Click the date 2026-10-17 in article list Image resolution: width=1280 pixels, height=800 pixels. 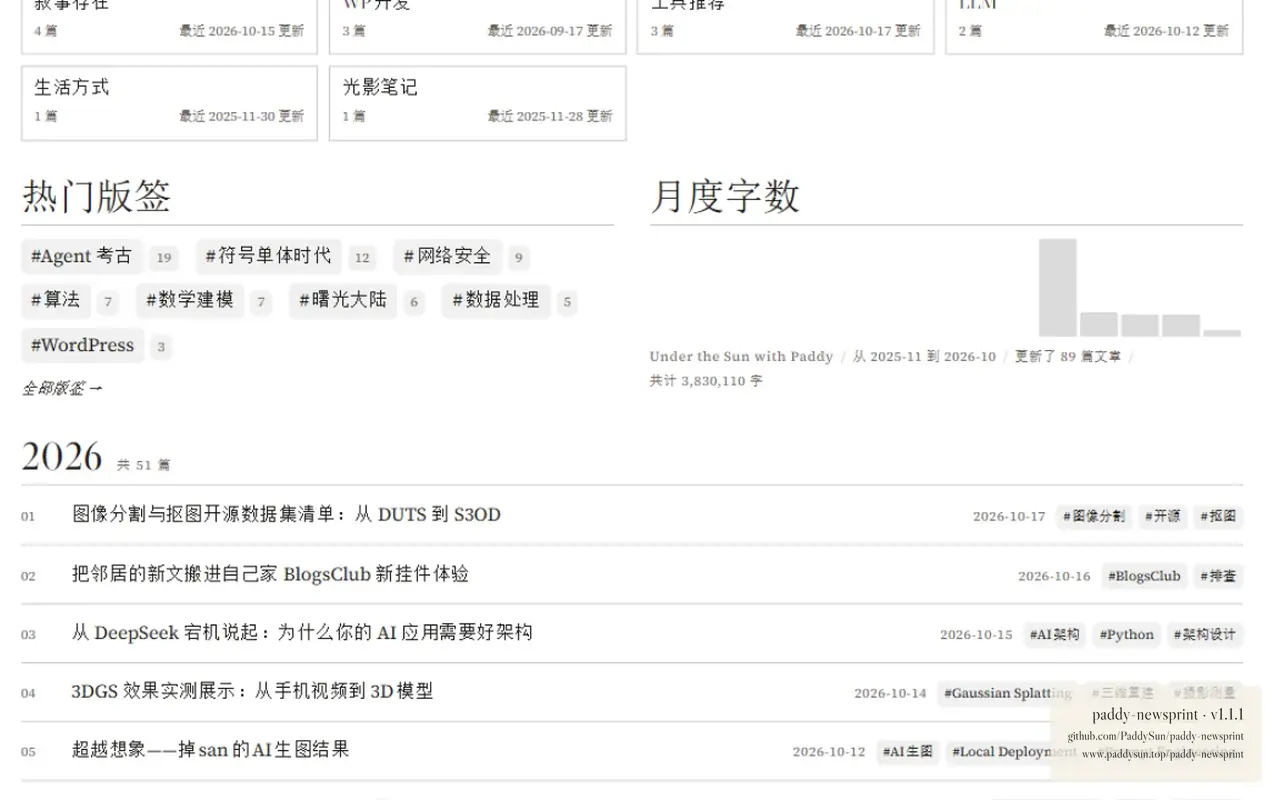pos(1009,517)
